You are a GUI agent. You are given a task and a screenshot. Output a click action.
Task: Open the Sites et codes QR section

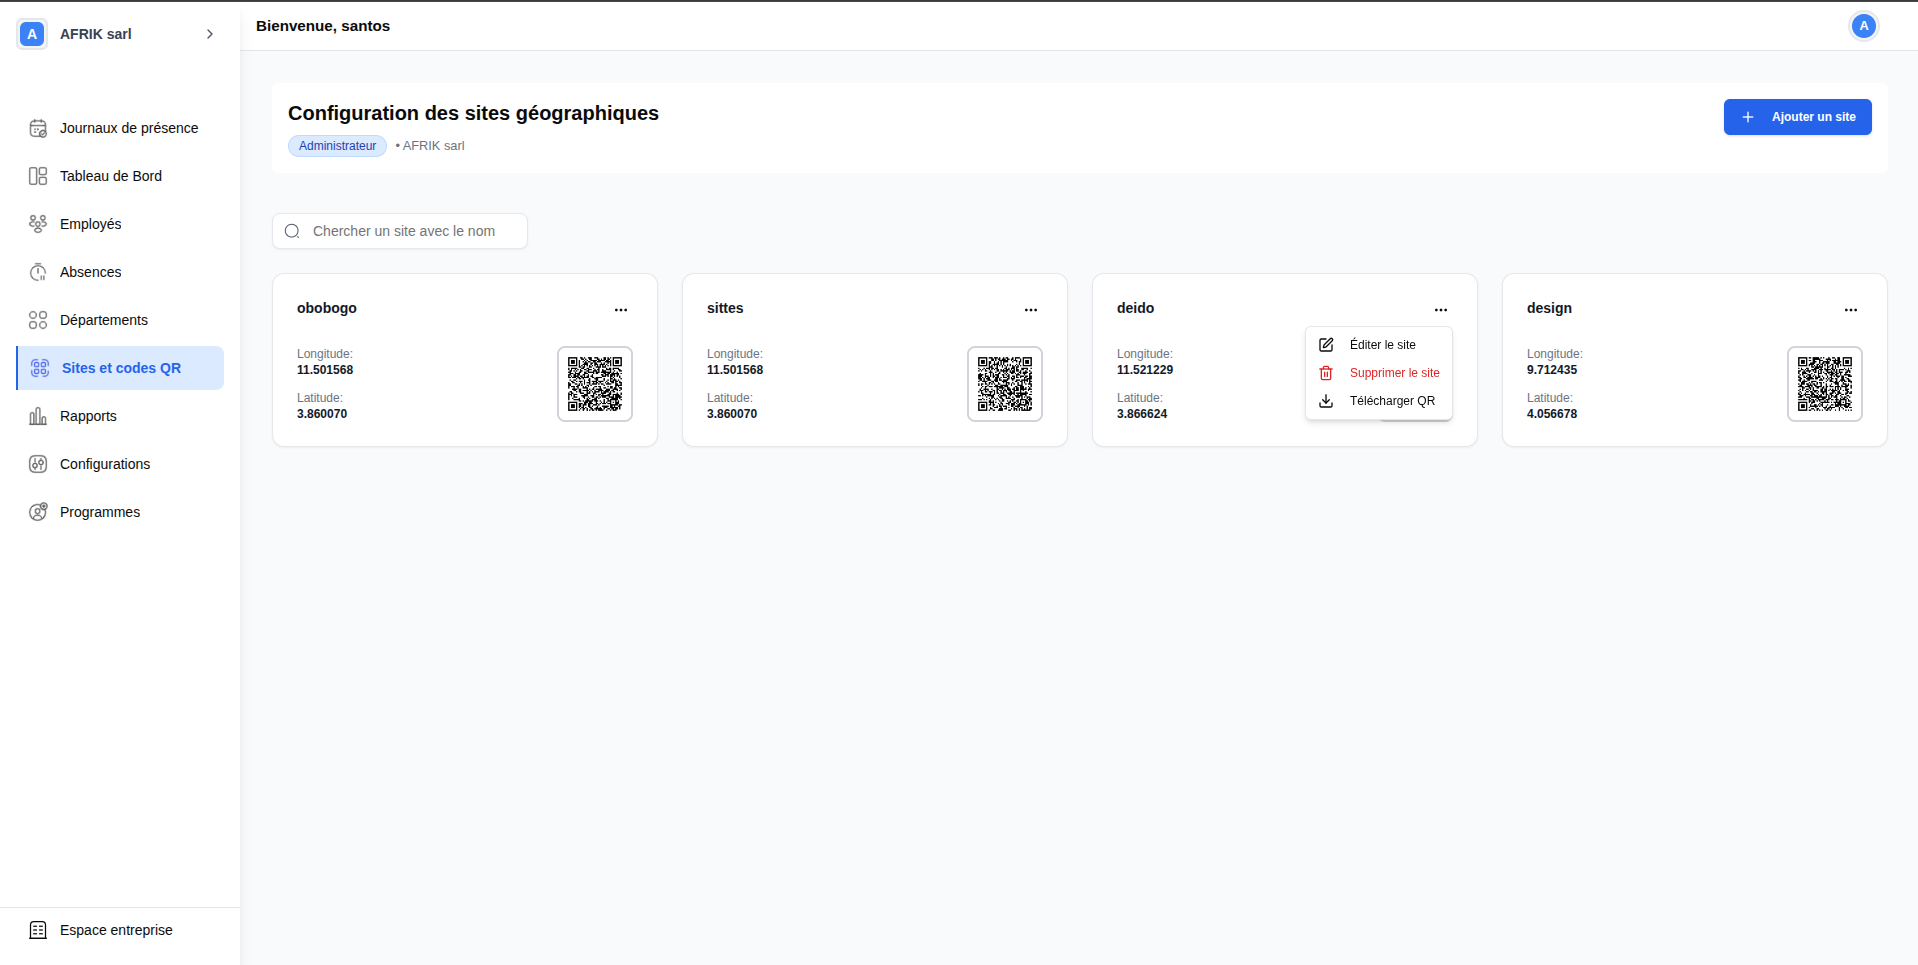click(120, 367)
